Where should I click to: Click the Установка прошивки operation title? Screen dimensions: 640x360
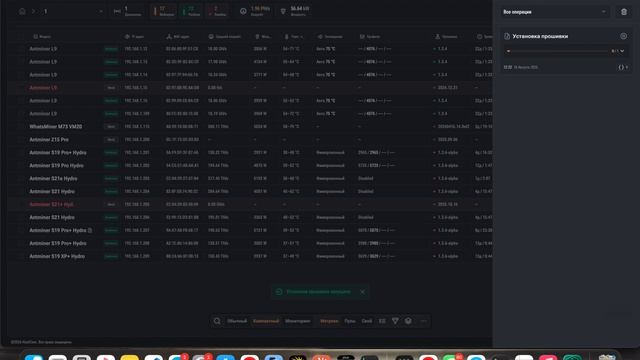[540, 36]
